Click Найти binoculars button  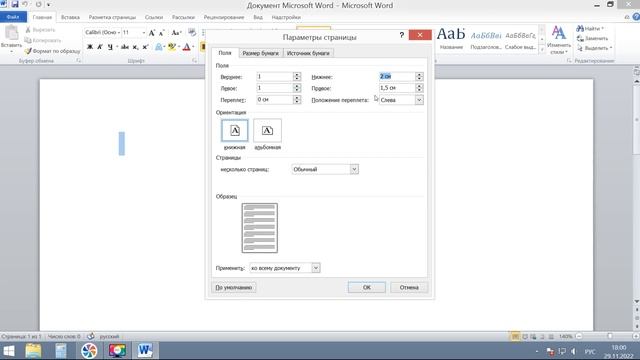tap(590, 29)
